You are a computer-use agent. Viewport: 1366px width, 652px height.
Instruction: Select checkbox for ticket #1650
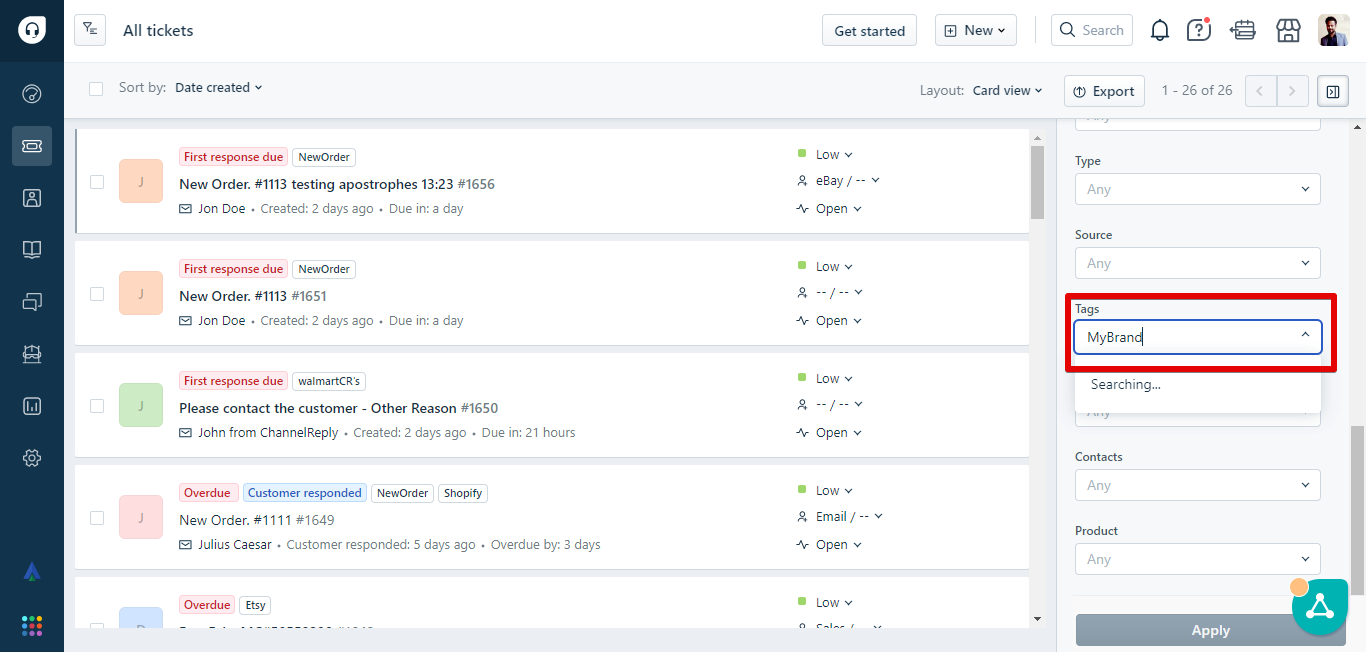coord(97,406)
